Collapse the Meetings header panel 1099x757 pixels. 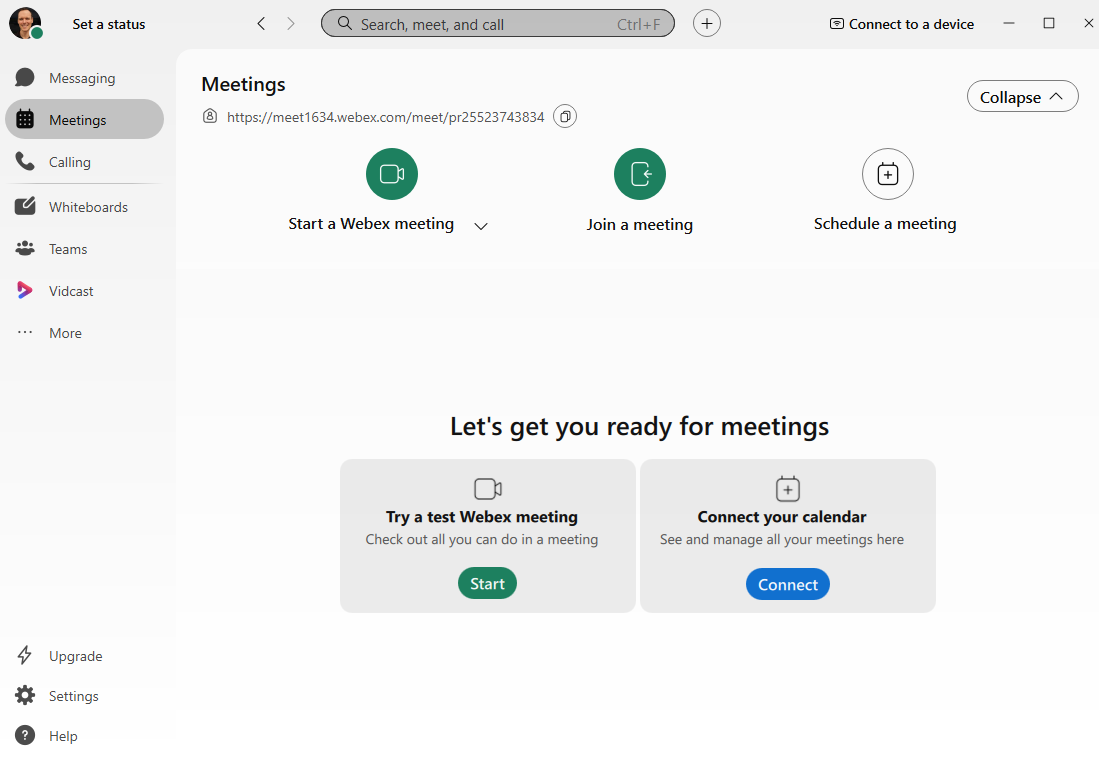click(1022, 97)
